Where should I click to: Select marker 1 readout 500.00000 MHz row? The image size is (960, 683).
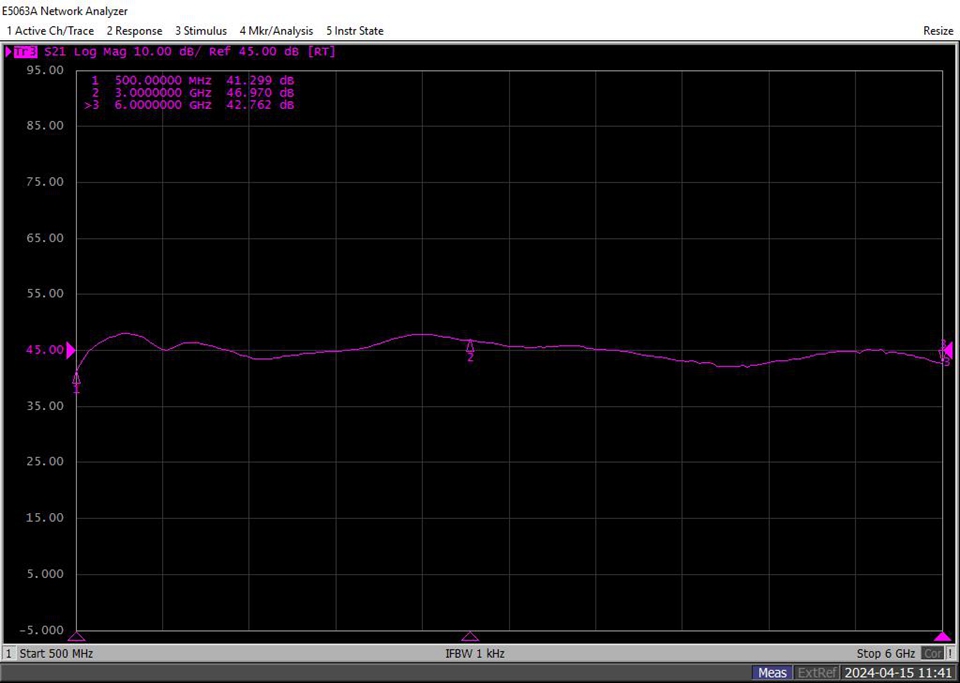(x=193, y=80)
